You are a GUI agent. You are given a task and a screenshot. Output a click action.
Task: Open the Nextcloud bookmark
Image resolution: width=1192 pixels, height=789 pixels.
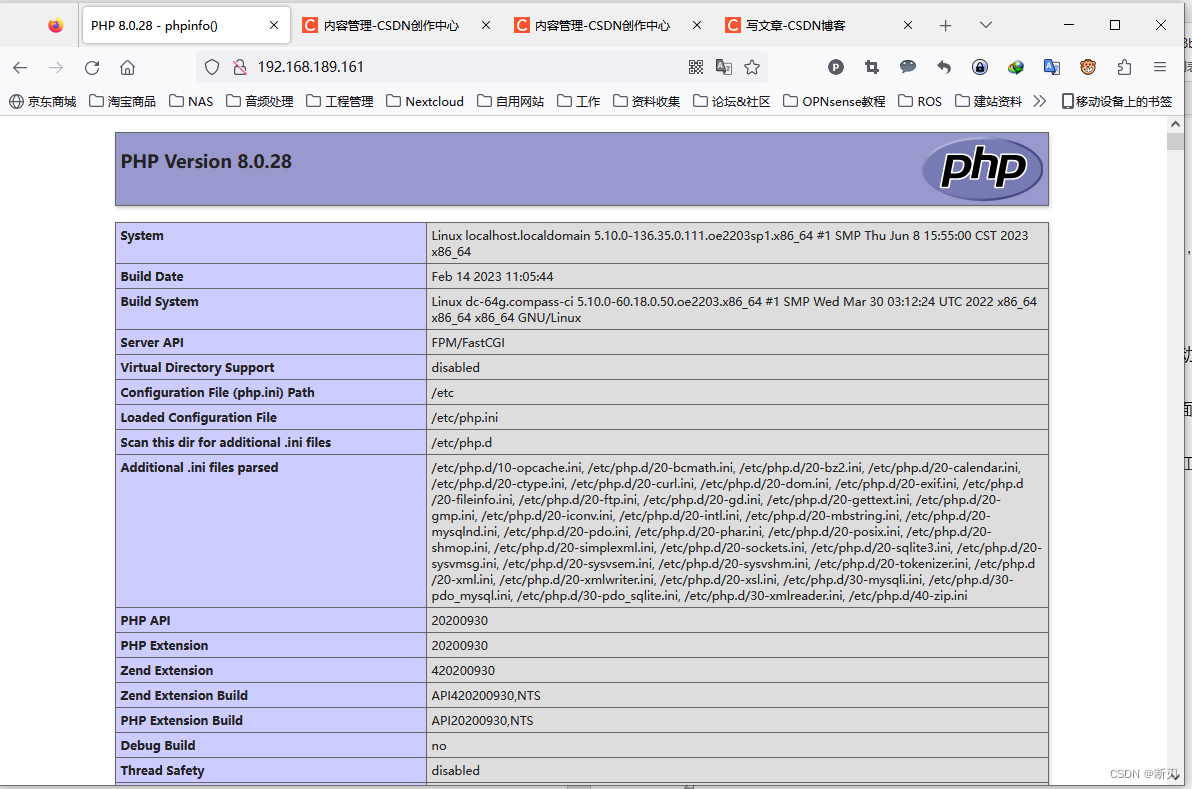[424, 100]
